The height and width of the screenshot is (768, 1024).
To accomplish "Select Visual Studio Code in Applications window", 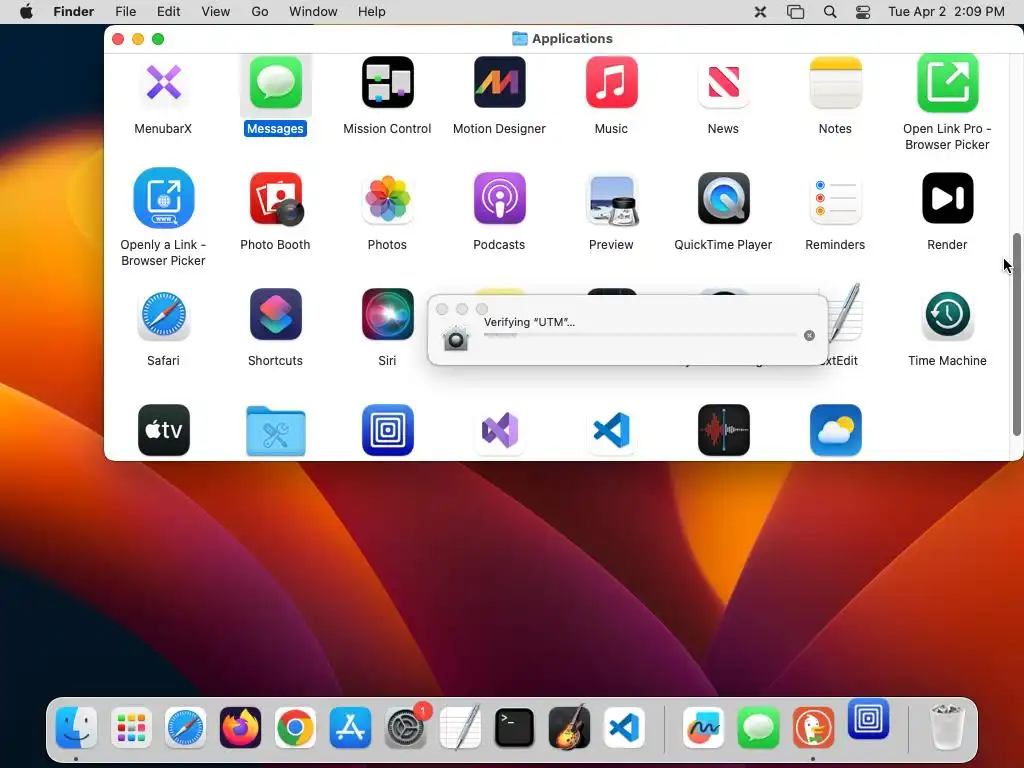I will [612, 430].
